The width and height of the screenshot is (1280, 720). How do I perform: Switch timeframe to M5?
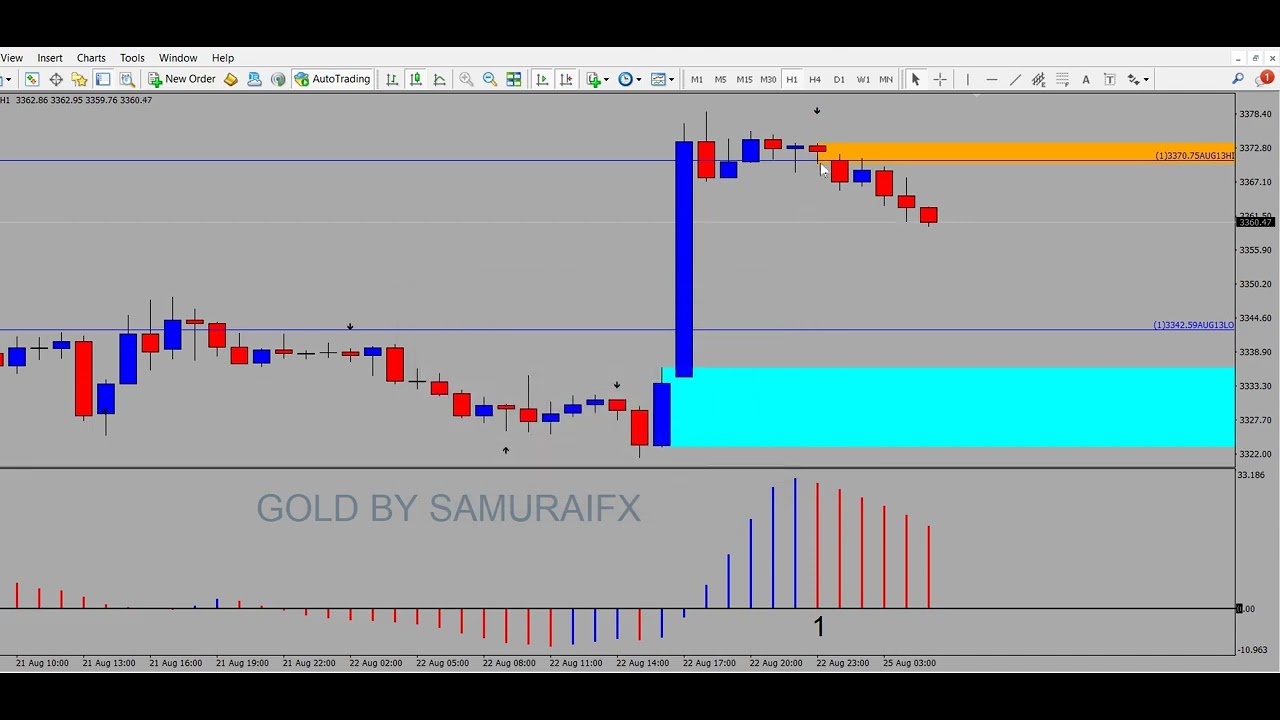point(720,79)
